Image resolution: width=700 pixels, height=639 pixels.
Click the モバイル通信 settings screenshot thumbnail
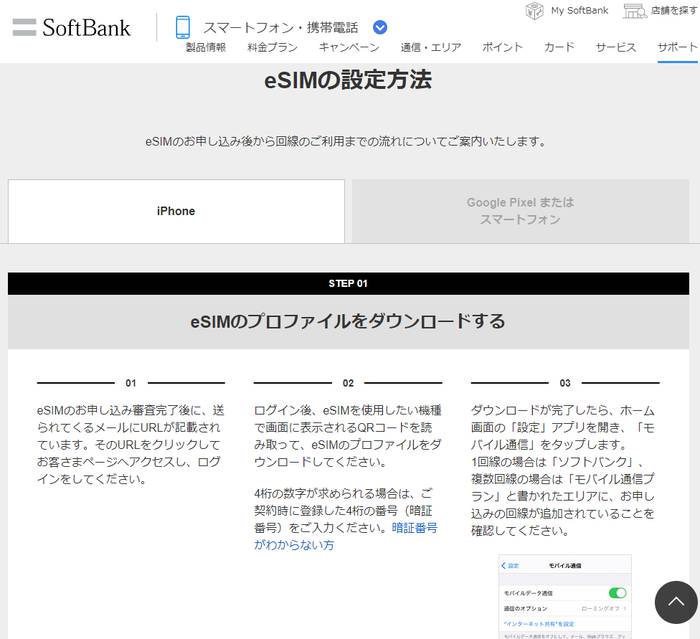pos(565,597)
